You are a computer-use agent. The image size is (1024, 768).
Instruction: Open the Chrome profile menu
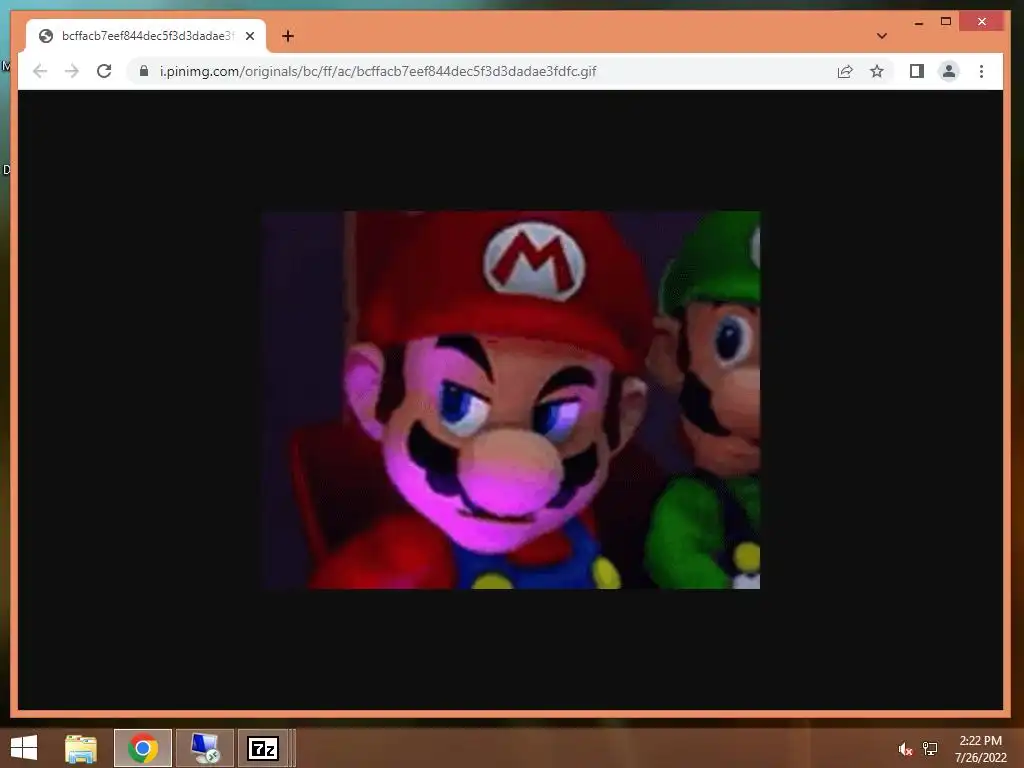point(949,71)
